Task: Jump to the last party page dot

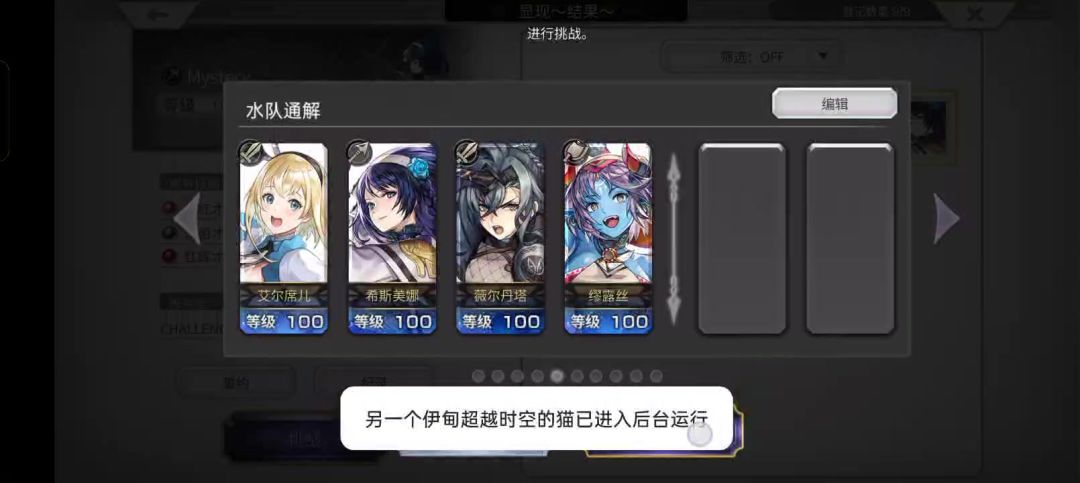Action: 656,376
